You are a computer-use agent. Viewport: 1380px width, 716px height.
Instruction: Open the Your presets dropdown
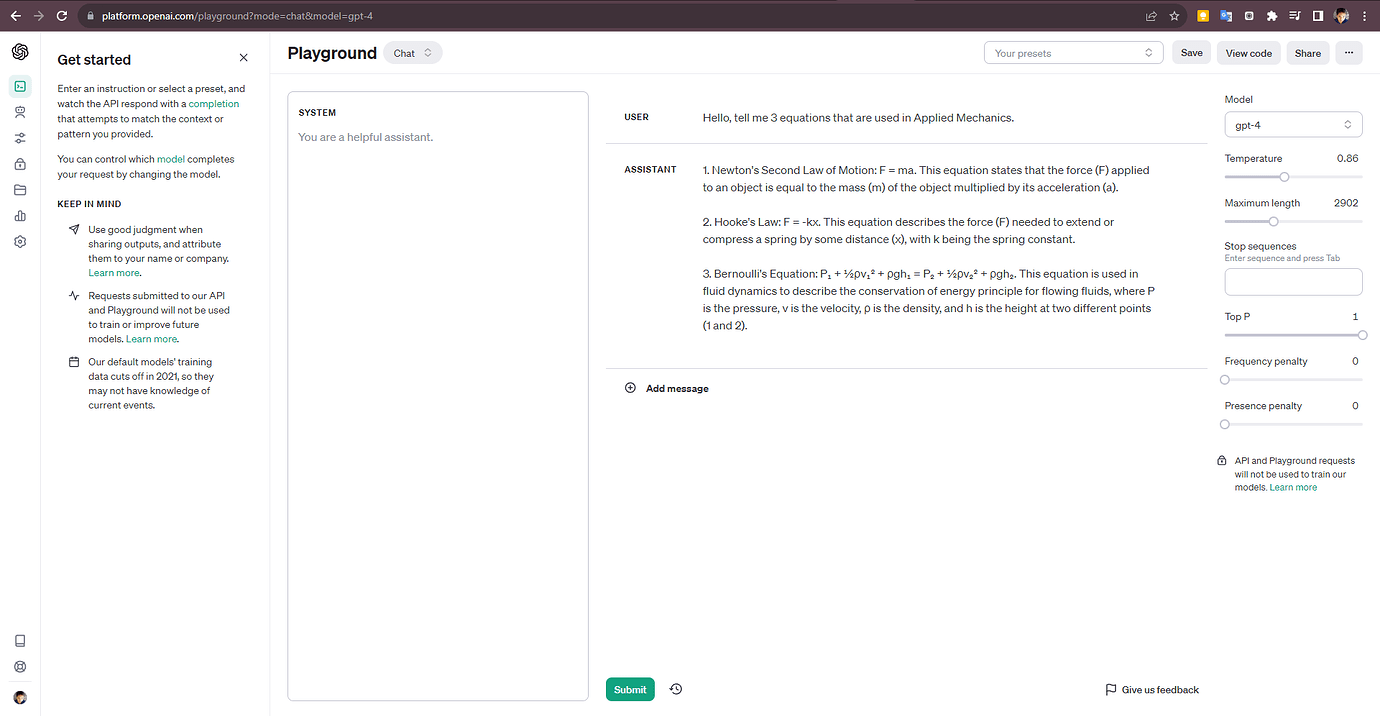[x=1073, y=52]
